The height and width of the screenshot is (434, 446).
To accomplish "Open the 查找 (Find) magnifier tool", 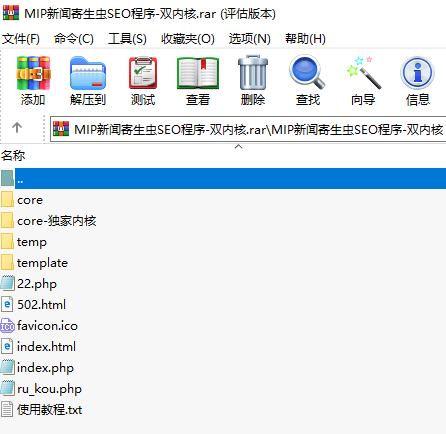I will point(307,81).
